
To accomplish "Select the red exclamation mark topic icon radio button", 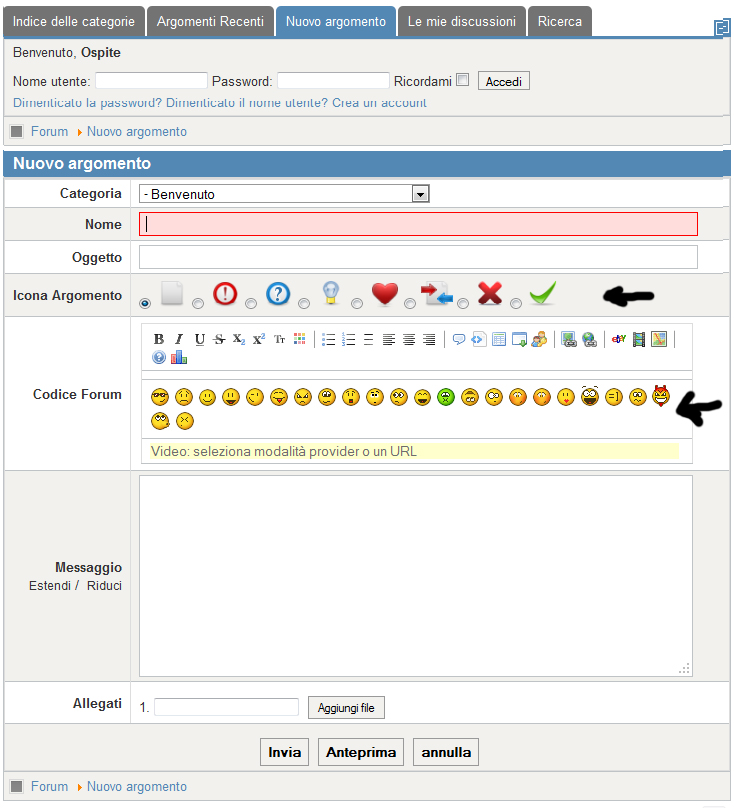I will (198, 303).
